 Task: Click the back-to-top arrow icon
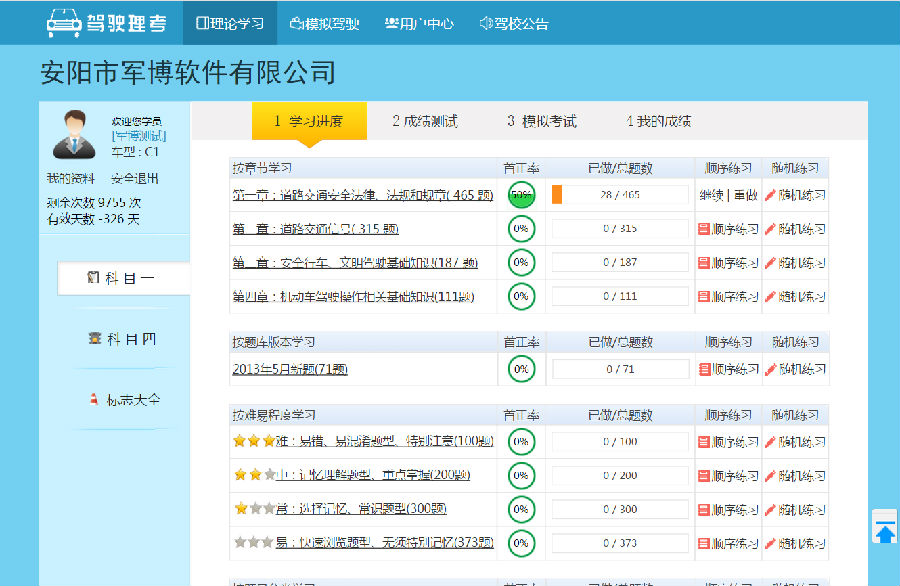point(885,527)
